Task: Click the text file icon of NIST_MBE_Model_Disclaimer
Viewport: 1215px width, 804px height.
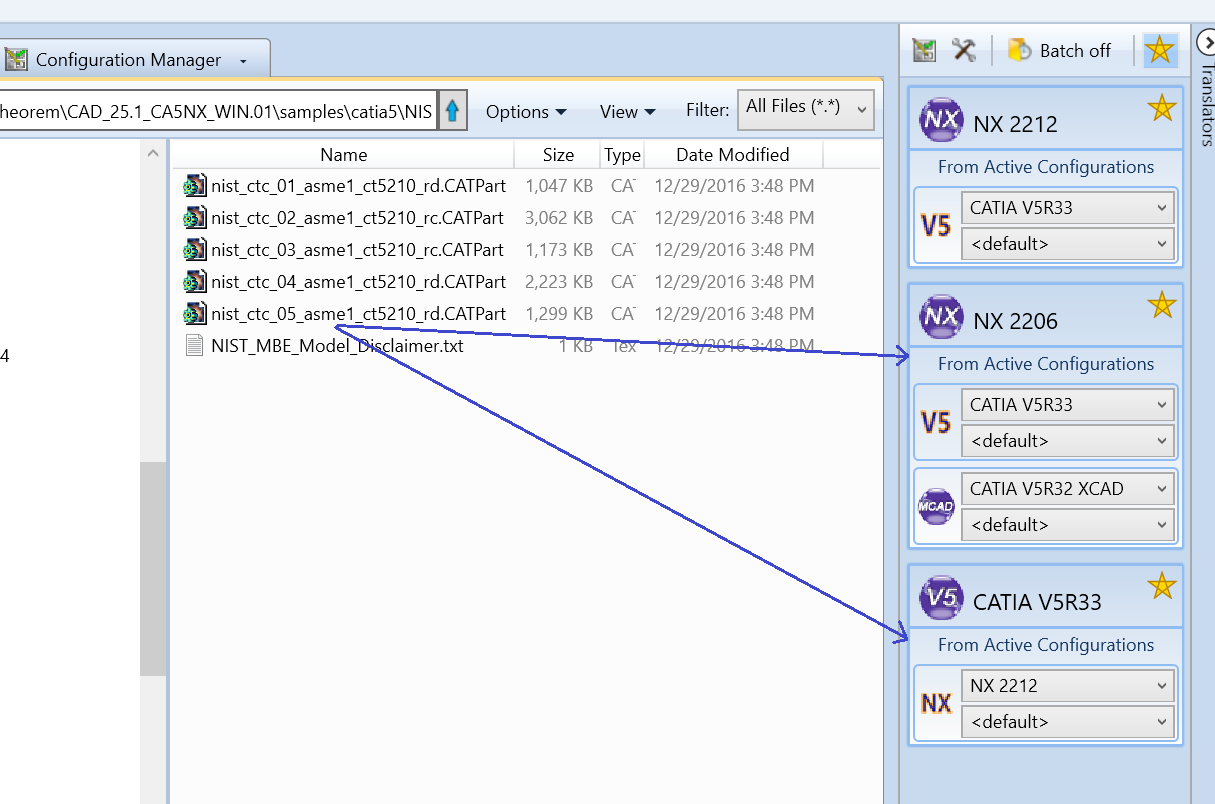Action: coord(194,346)
